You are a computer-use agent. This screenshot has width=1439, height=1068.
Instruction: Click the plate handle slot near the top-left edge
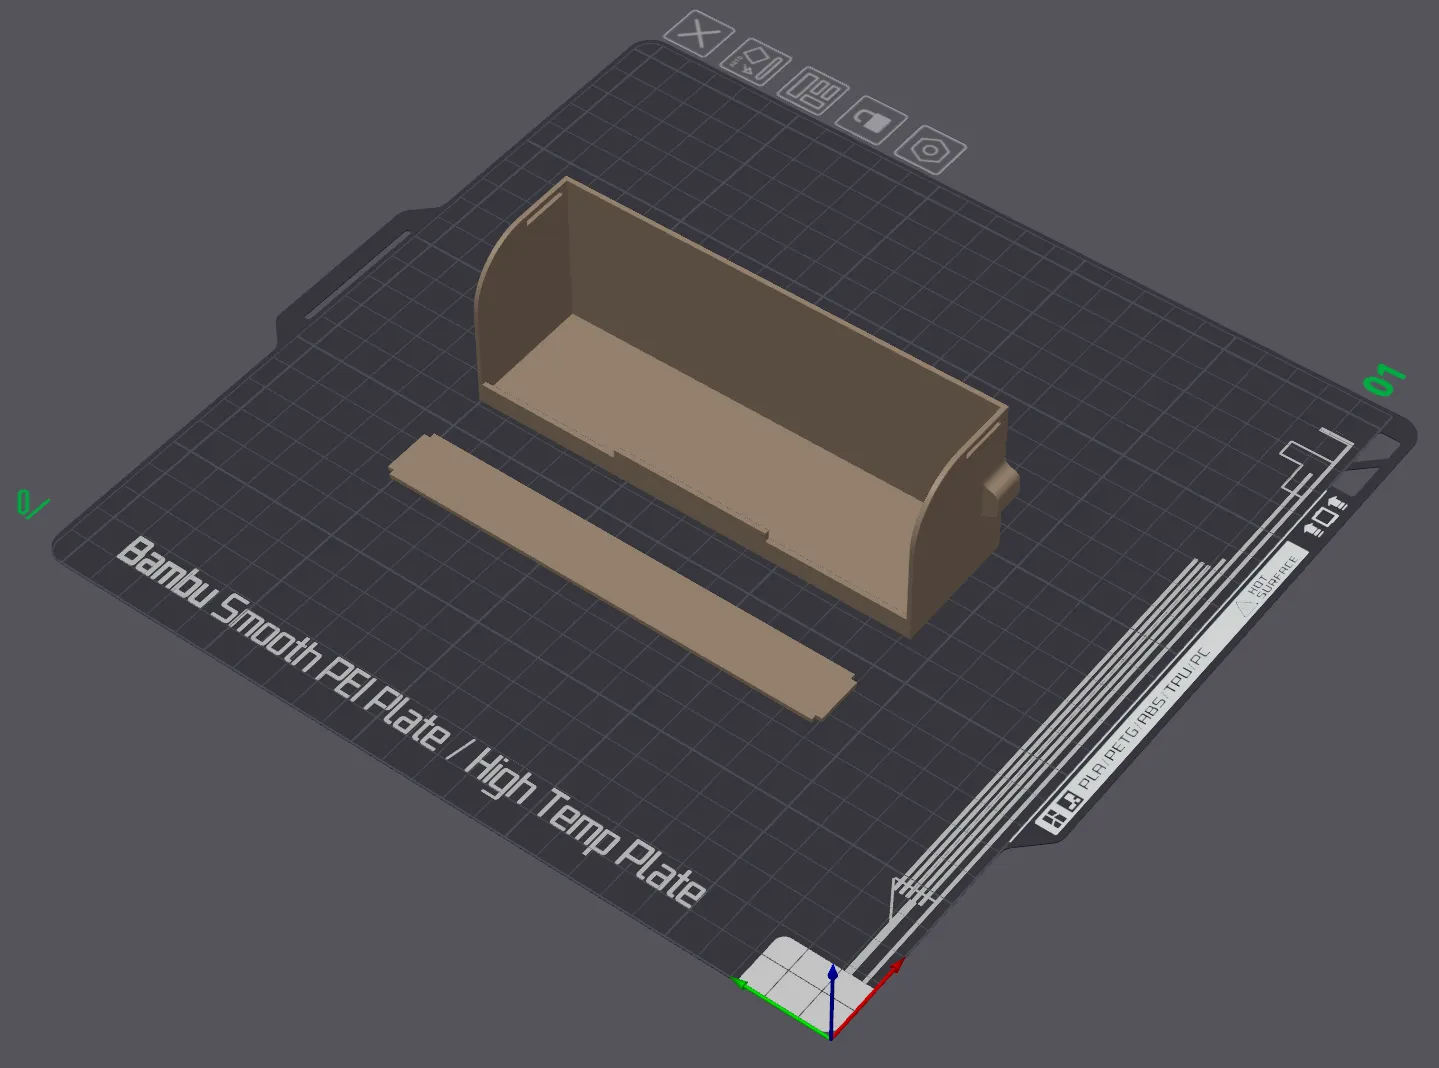point(357,275)
